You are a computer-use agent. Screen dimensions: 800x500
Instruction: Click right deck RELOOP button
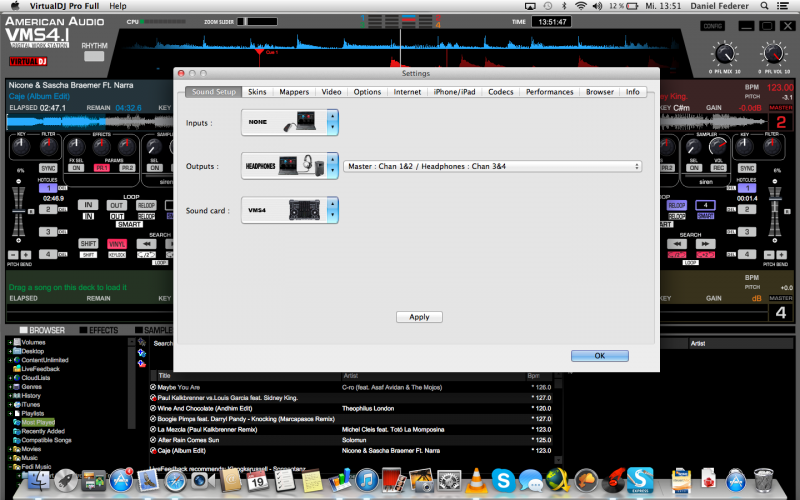click(x=677, y=205)
